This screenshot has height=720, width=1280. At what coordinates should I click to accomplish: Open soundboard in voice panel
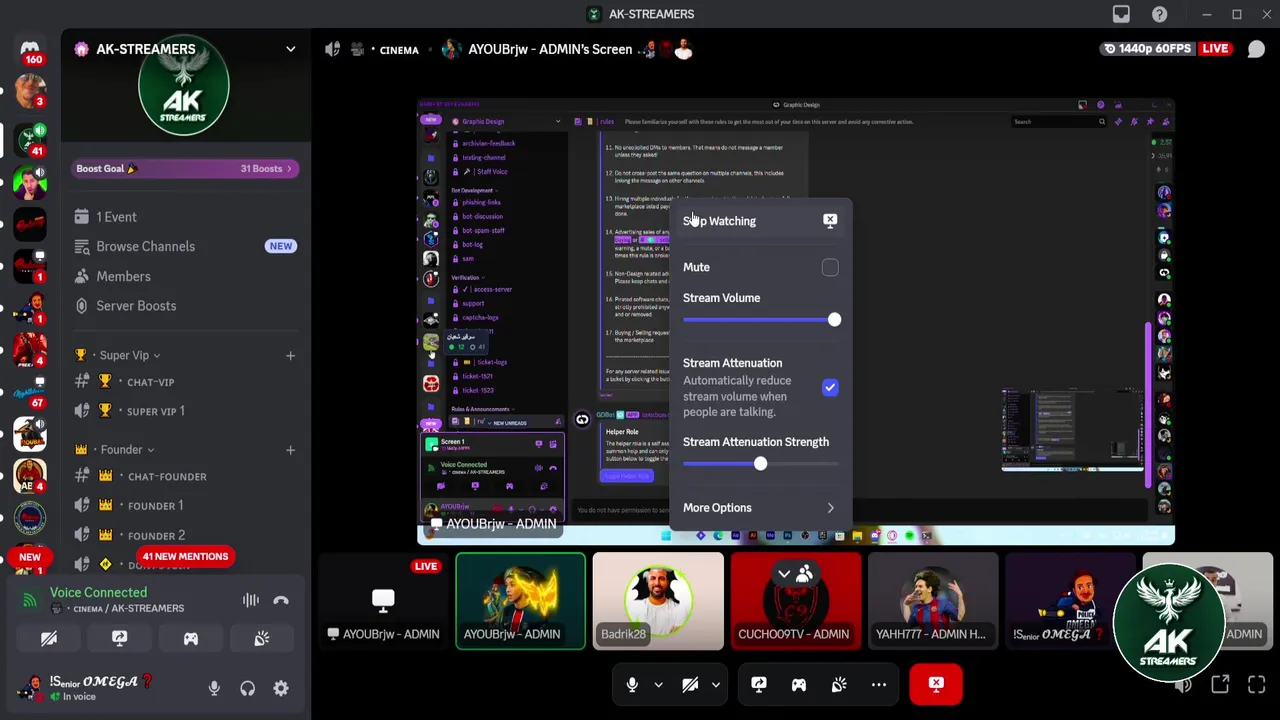[261, 638]
